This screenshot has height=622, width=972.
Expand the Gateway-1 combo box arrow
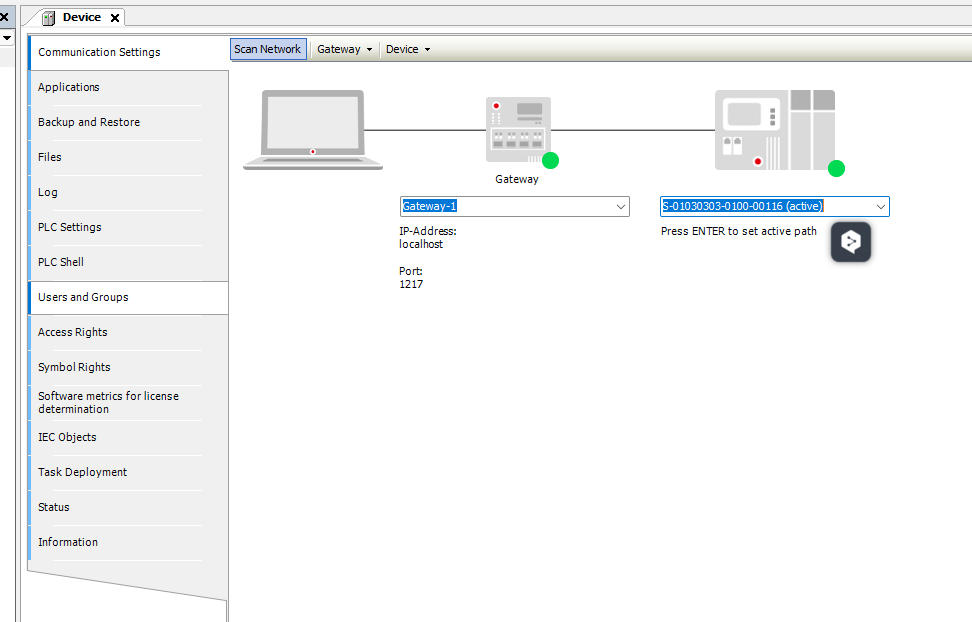click(x=621, y=207)
